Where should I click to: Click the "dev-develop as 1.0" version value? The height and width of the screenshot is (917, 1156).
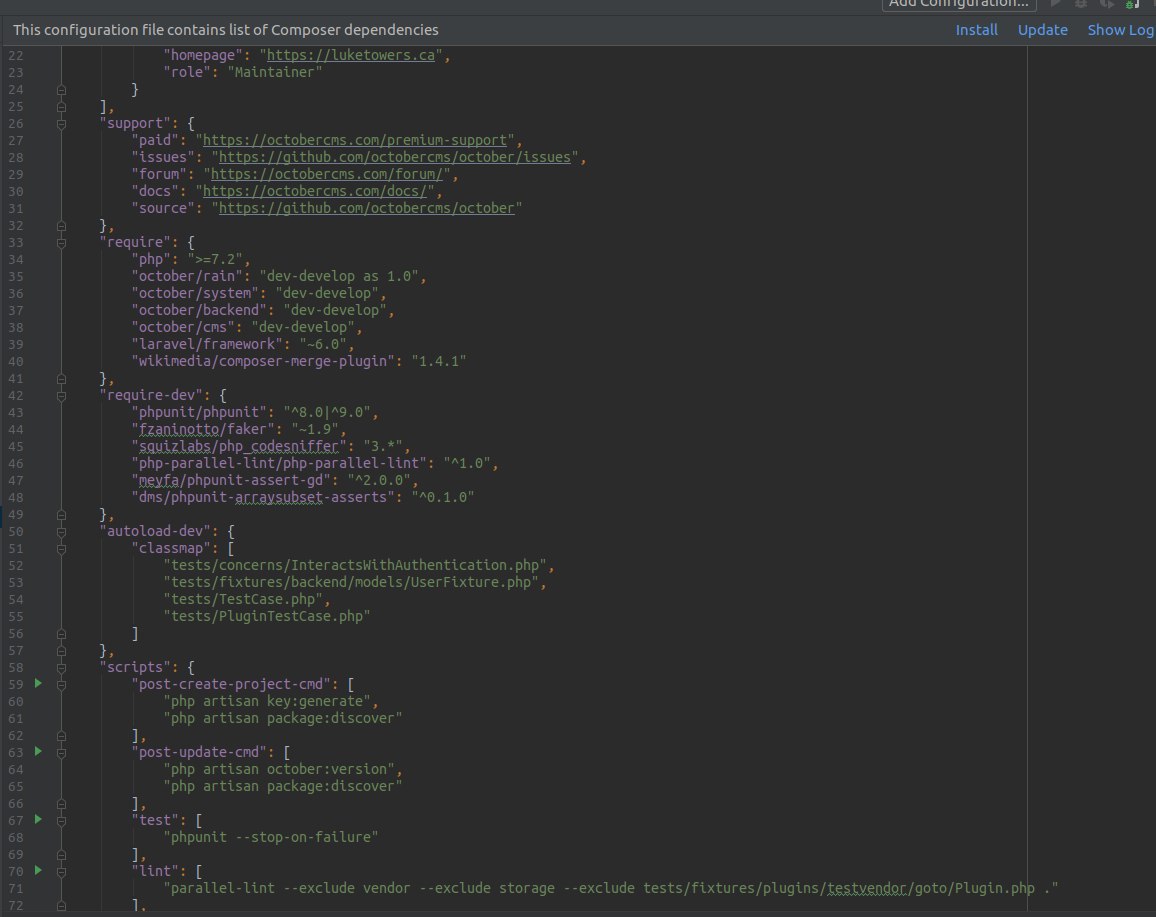pos(339,276)
